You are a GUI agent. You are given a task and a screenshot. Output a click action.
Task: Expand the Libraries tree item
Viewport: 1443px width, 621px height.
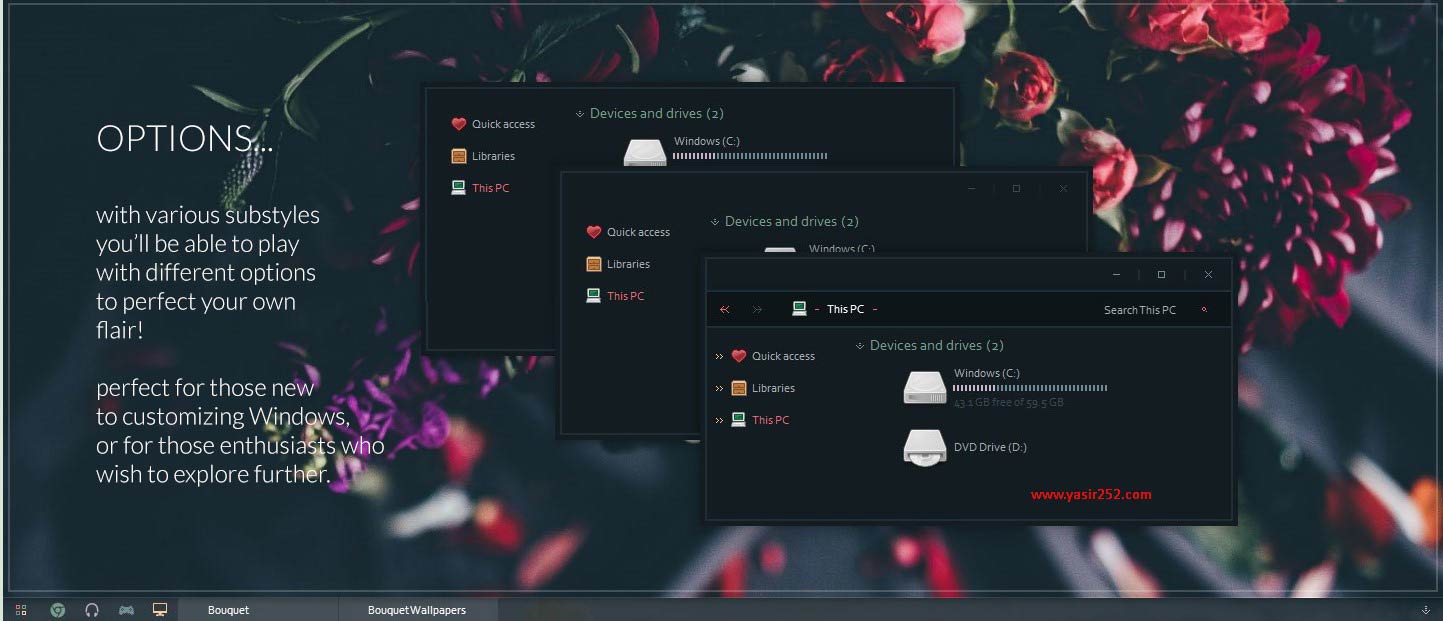click(719, 388)
